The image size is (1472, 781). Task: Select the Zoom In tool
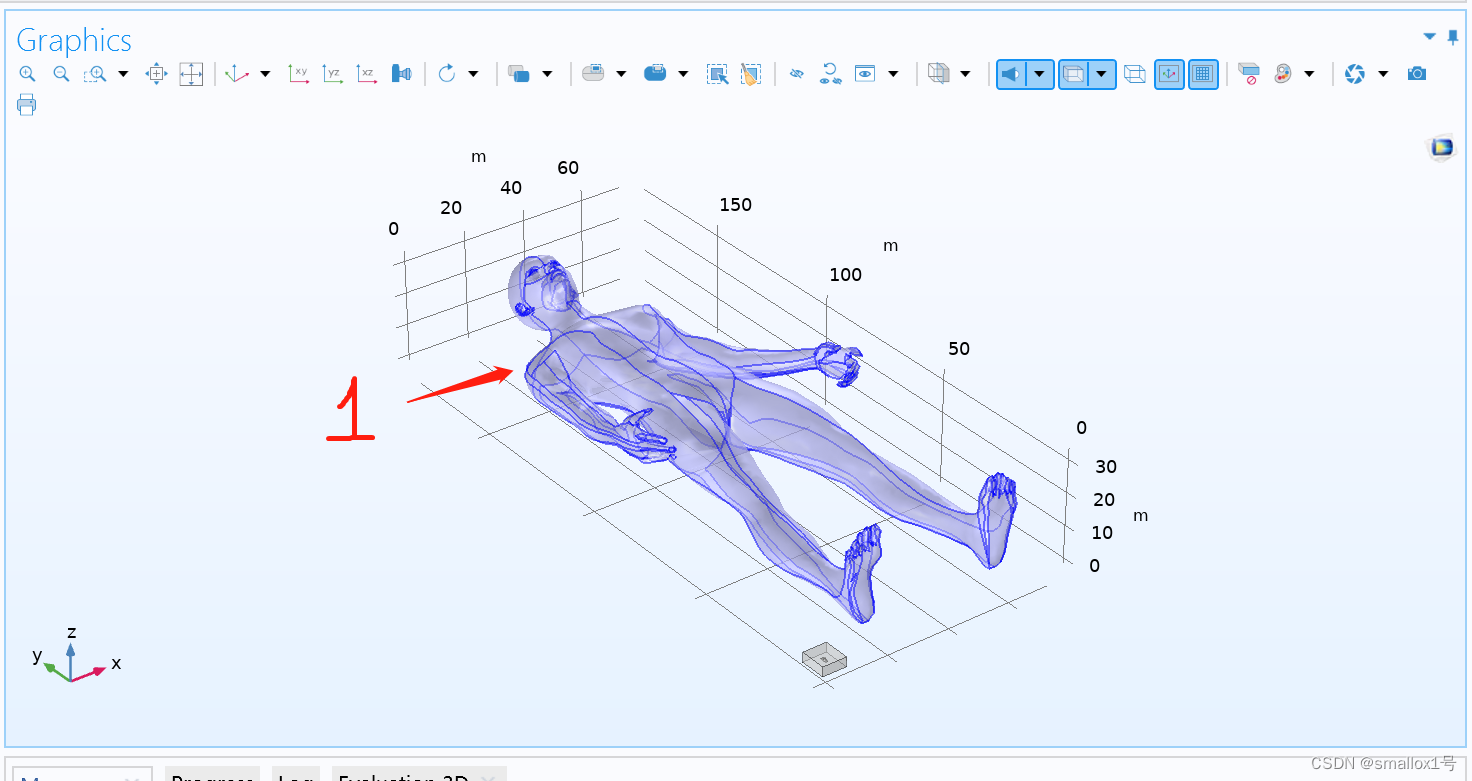coord(27,73)
